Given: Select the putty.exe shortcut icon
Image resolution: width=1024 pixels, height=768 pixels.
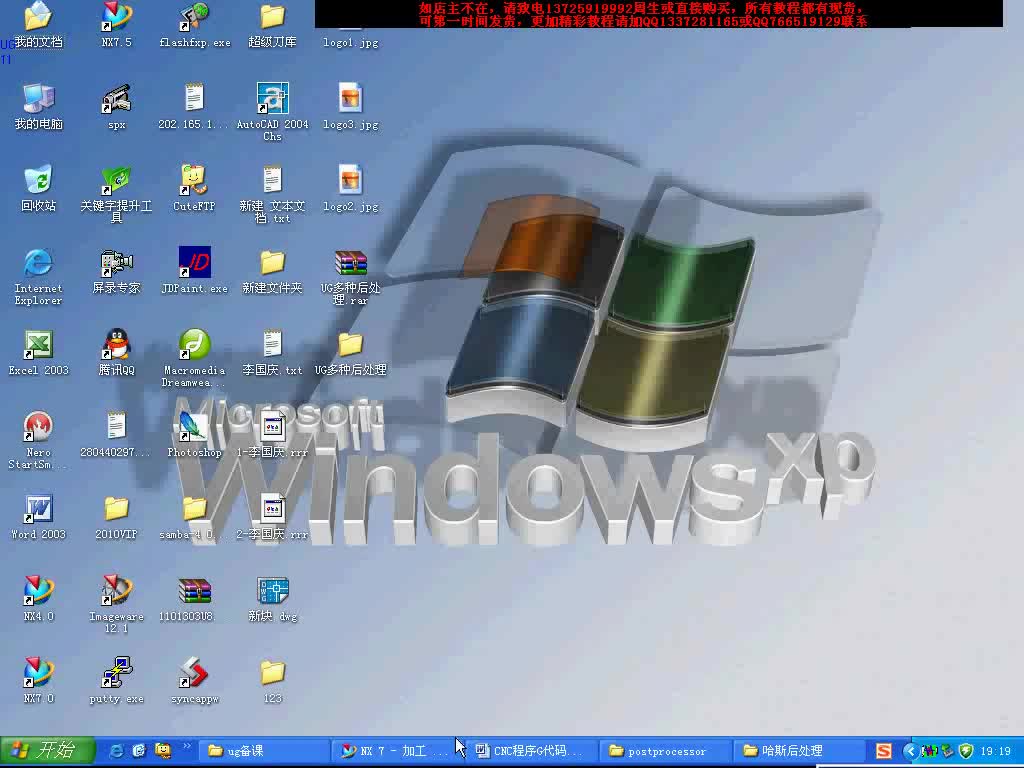Looking at the screenshot, I should (116, 673).
